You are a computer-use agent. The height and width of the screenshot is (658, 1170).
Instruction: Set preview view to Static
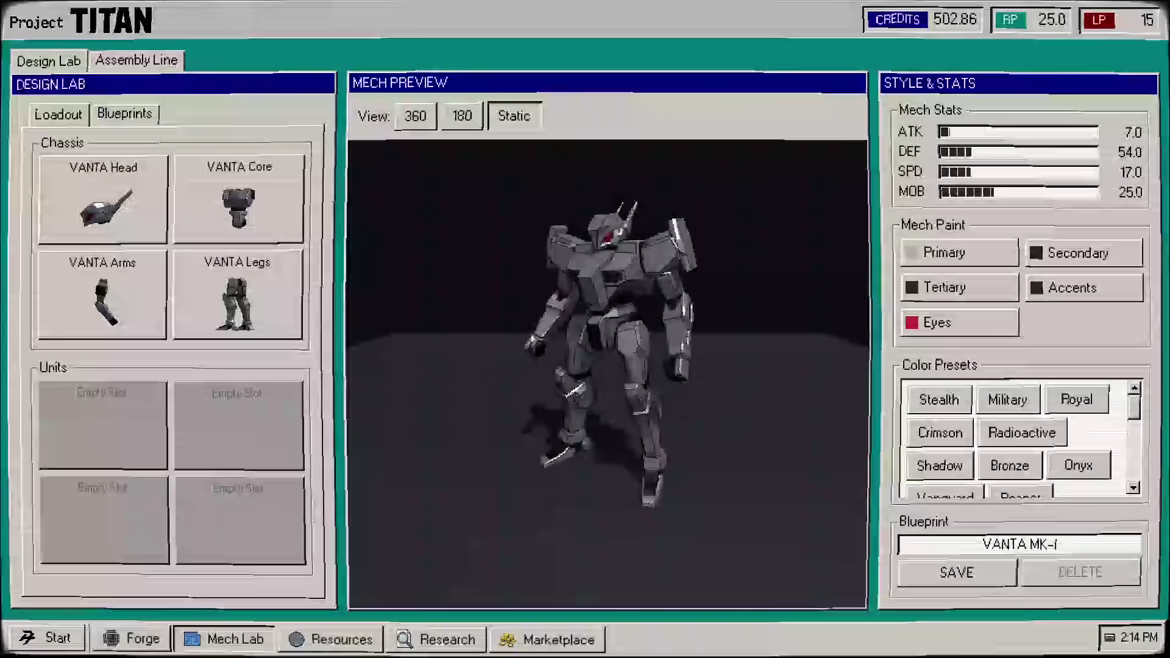tap(514, 116)
